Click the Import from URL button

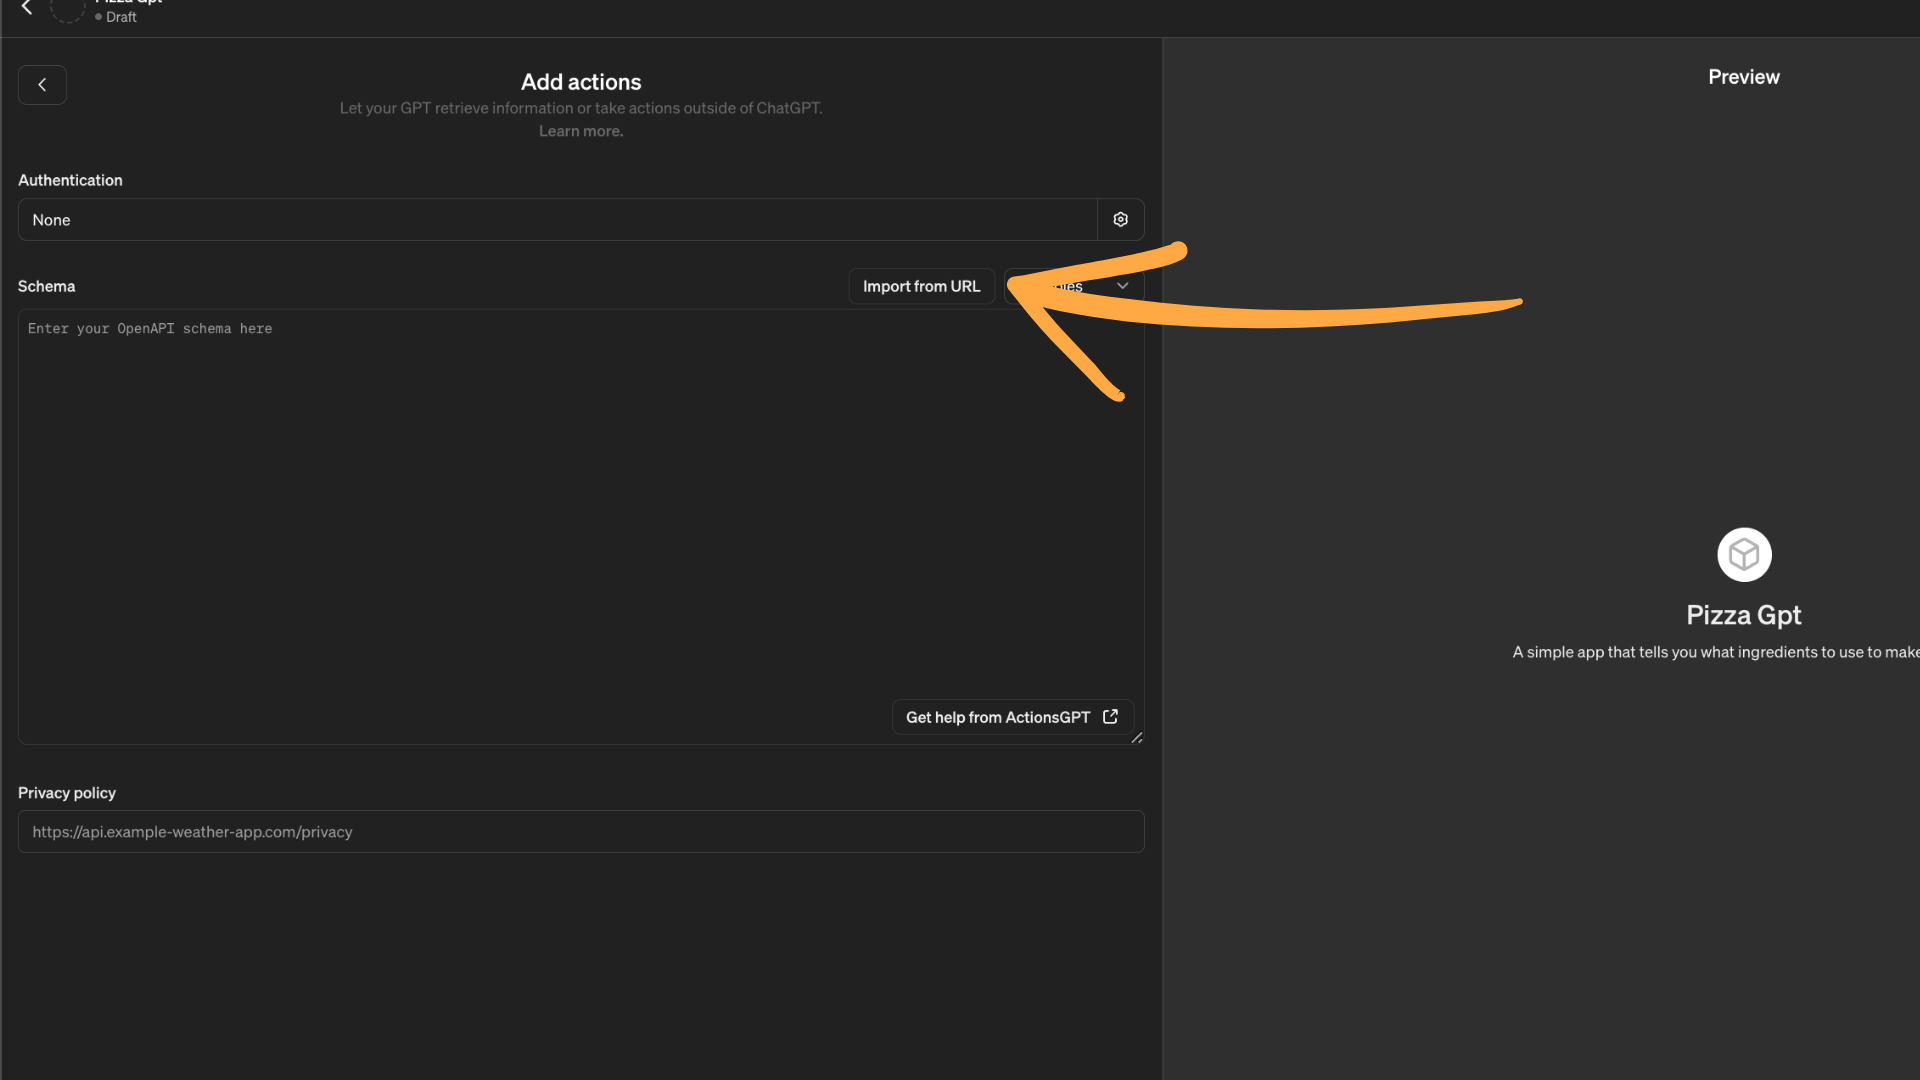coord(921,286)
